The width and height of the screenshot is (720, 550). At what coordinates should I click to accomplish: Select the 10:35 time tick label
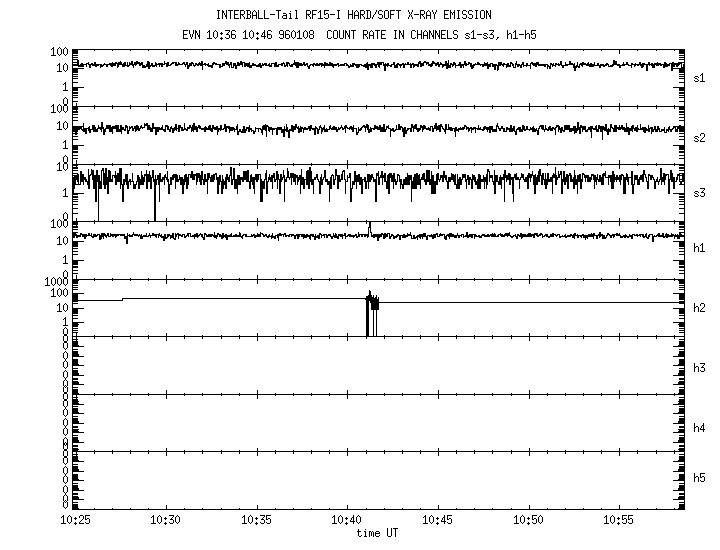tap(257, 521)
